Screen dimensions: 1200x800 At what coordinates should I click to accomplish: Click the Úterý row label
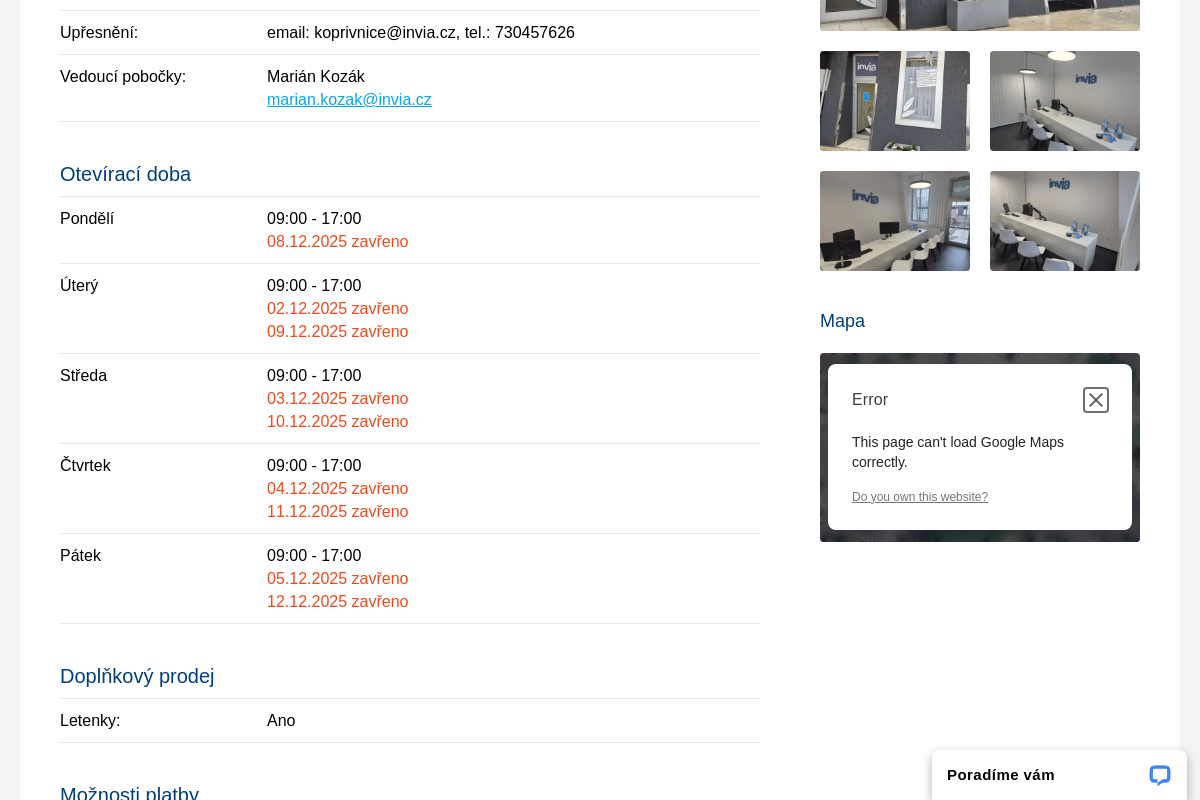pyautogui.click(x=79, y=286)
